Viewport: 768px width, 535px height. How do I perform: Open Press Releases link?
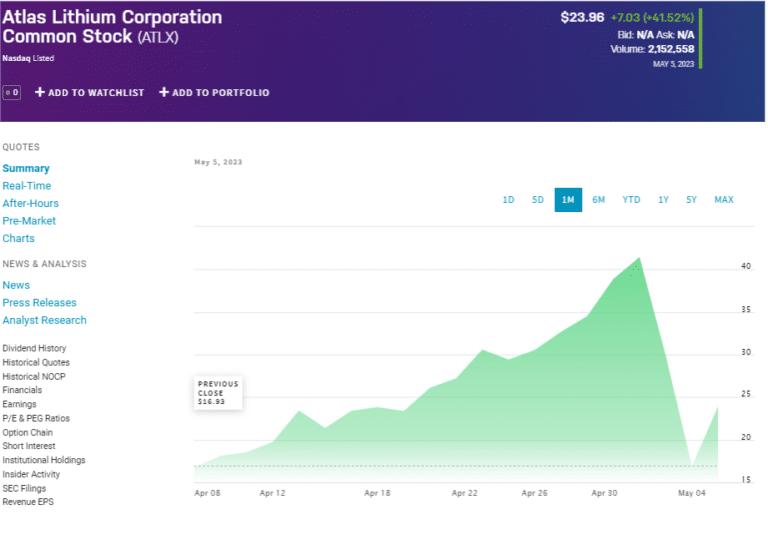[39, 303]
